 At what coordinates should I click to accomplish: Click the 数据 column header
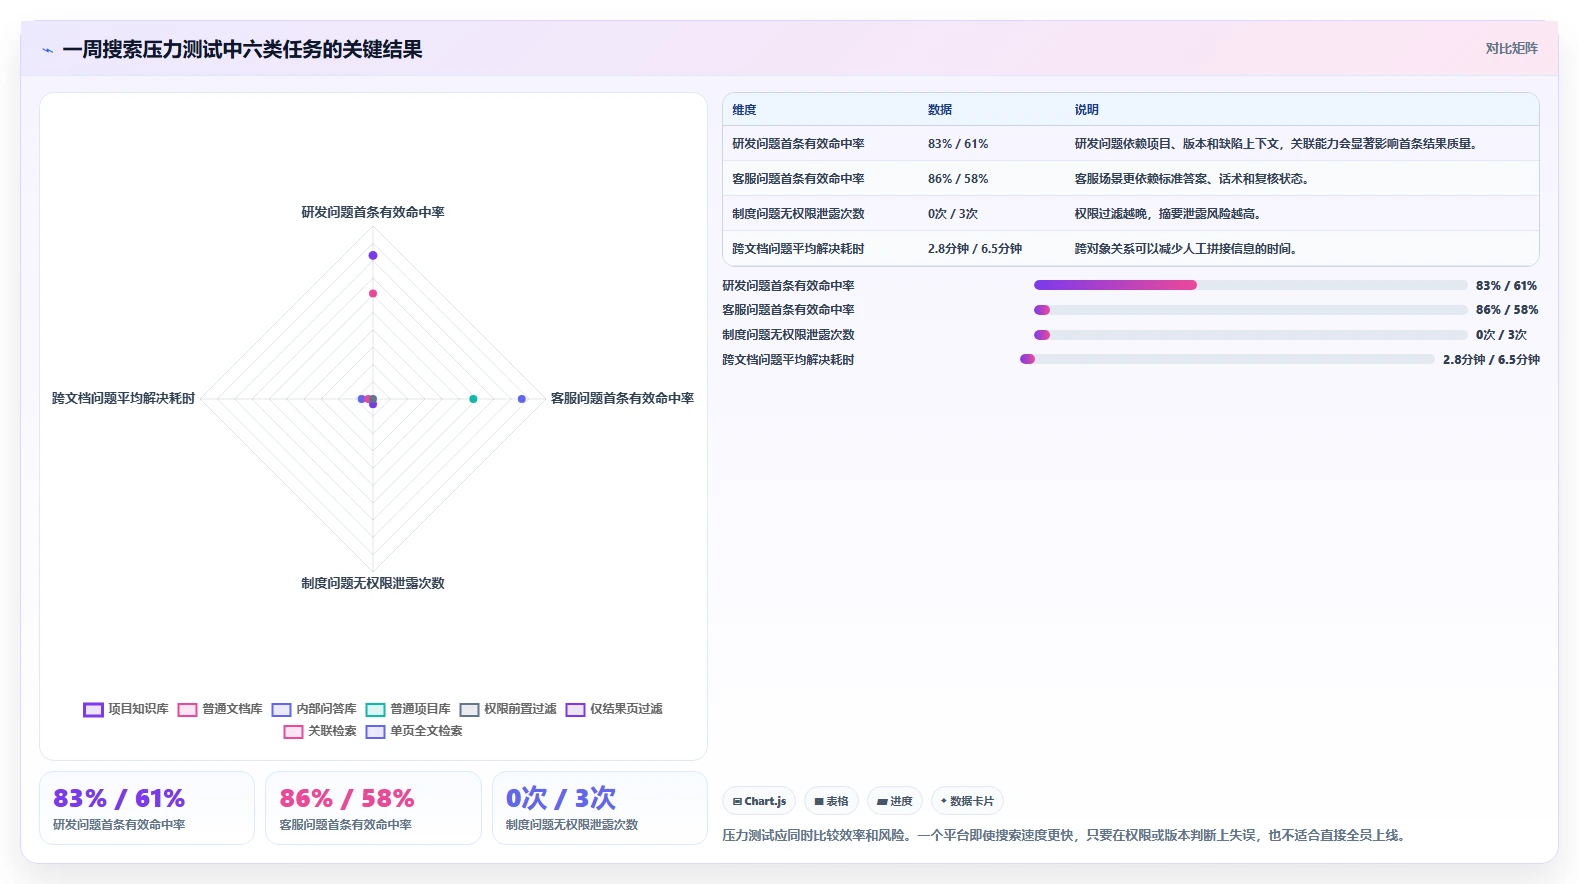tap(940, 110)
